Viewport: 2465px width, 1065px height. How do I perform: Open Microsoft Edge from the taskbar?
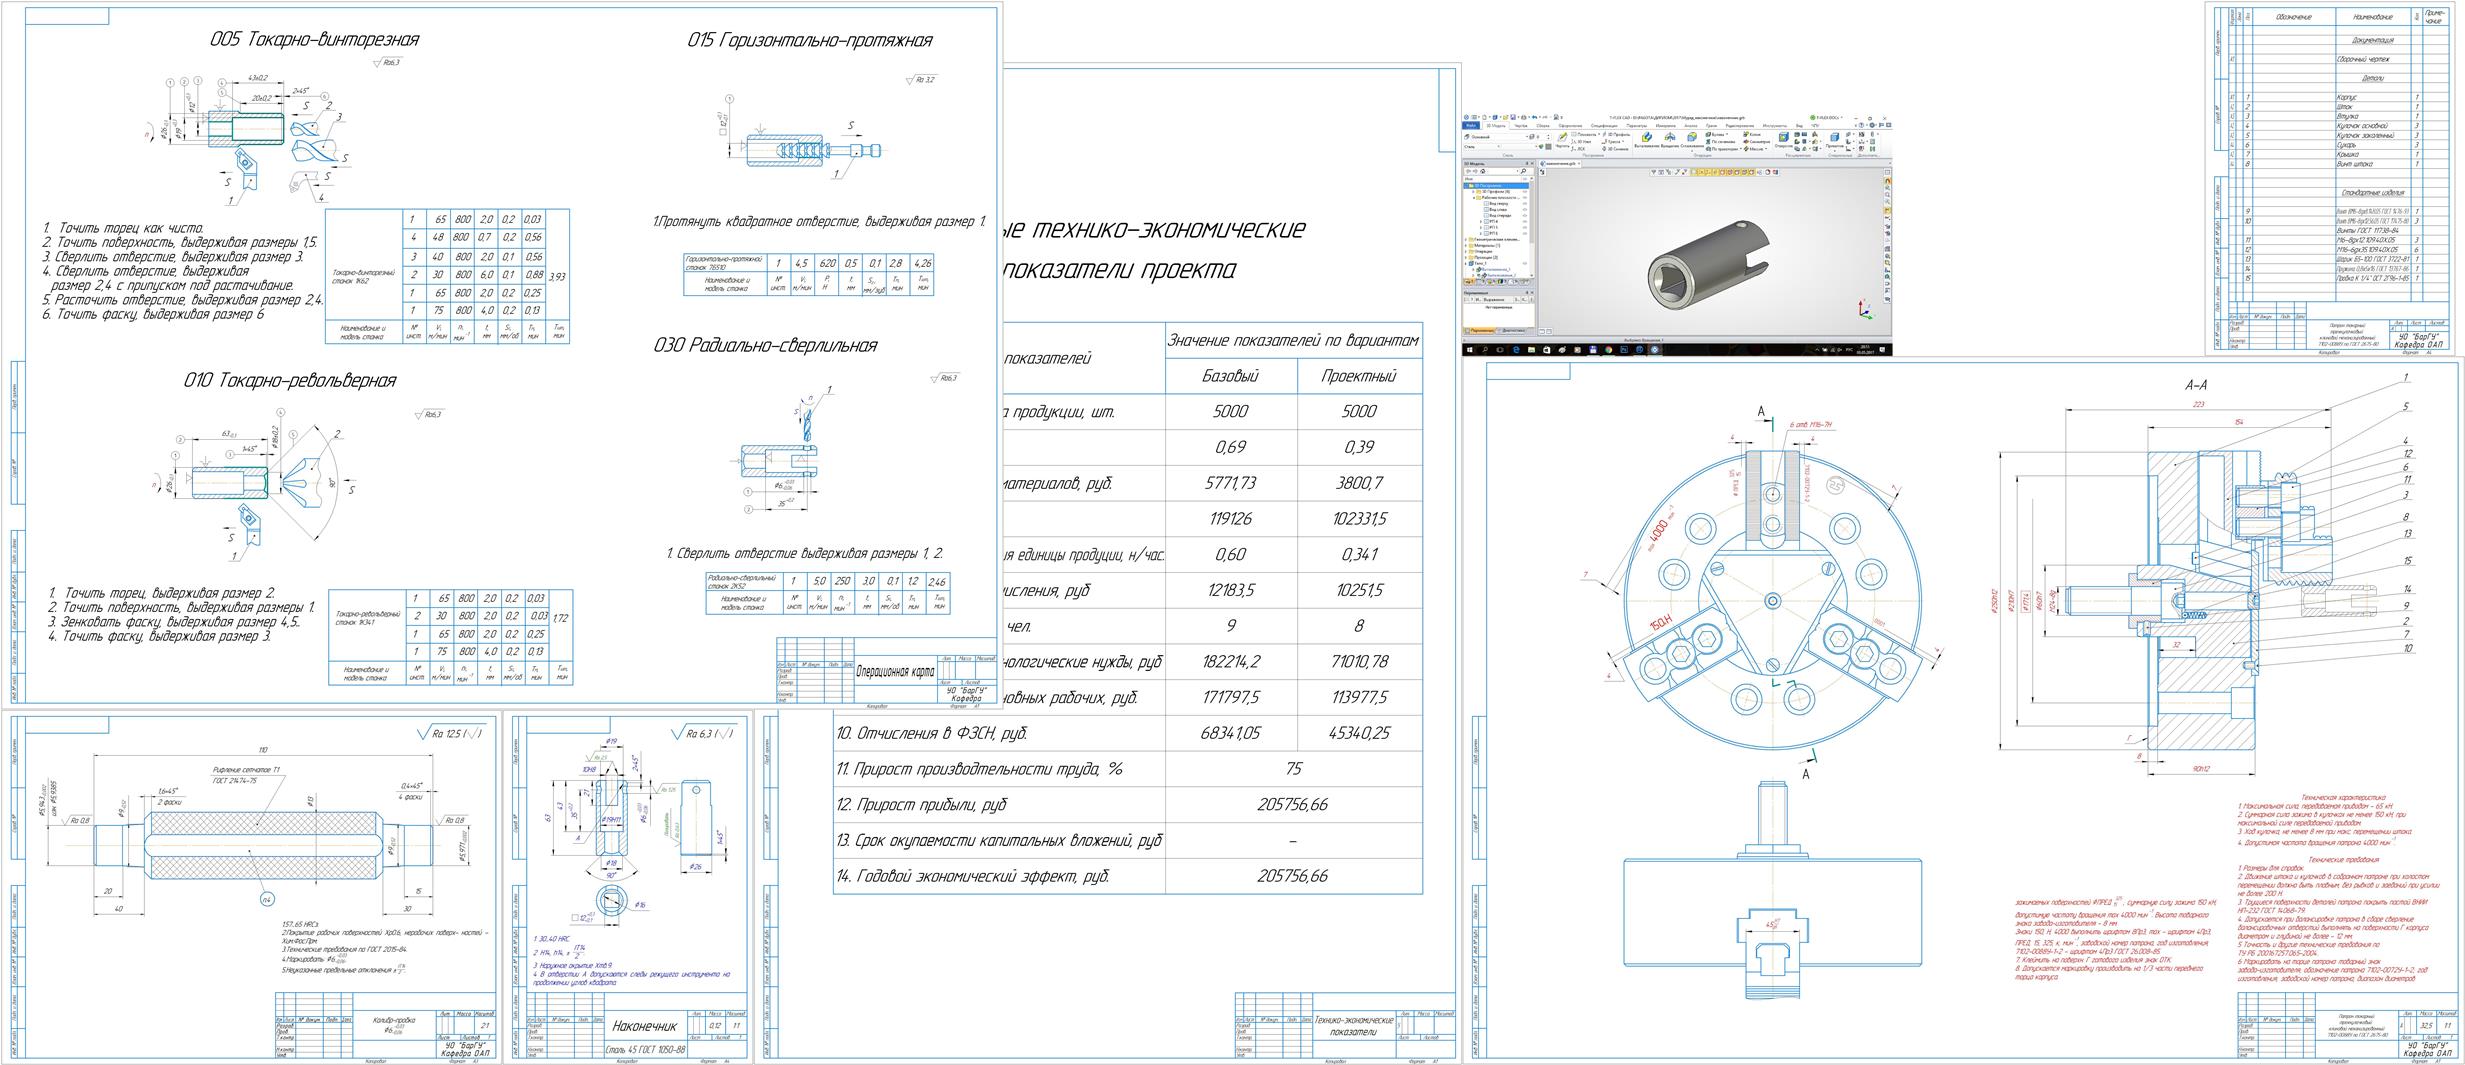pyautogui.click(x=1516, y=350)
